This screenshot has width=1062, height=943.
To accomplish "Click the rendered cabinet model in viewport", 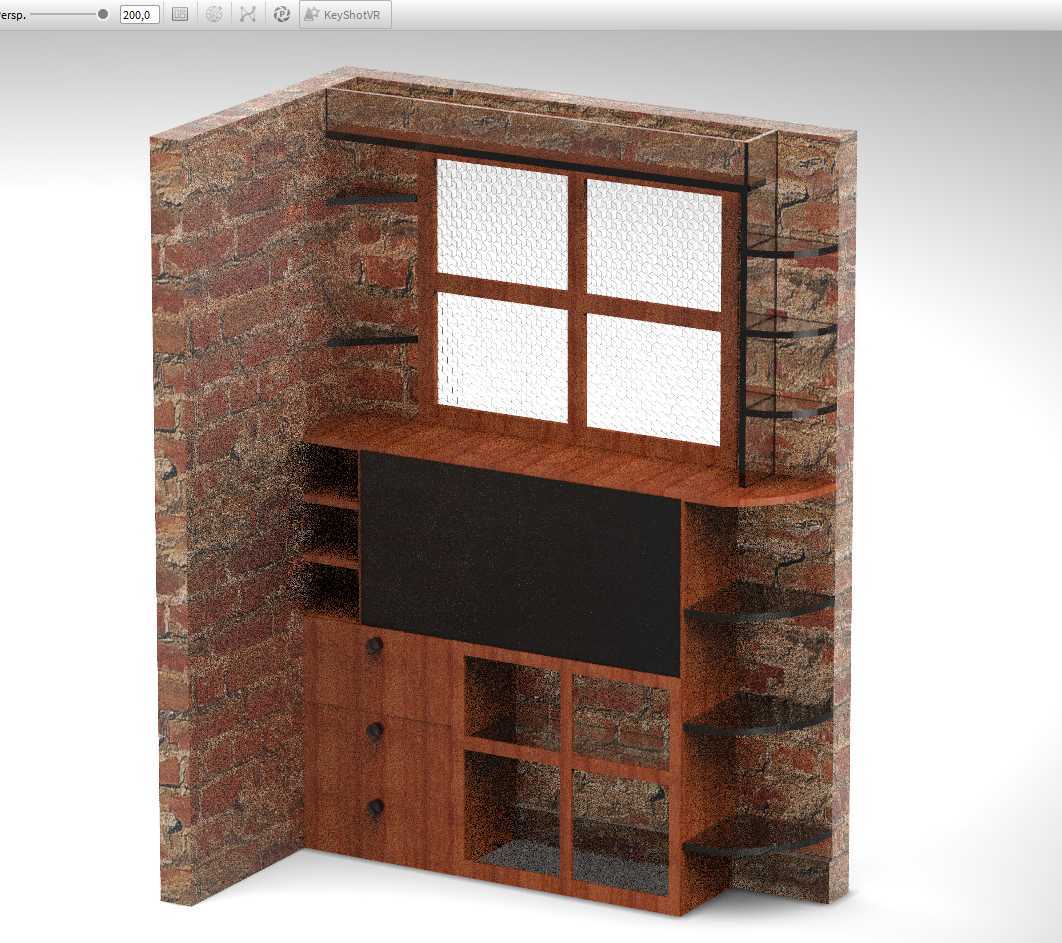I will 505,488.
